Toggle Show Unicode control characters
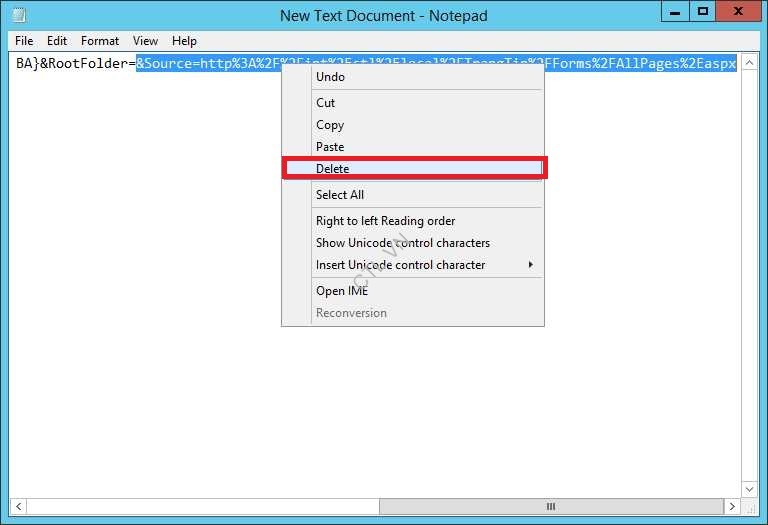768x525 pixels. click(403, 243)
